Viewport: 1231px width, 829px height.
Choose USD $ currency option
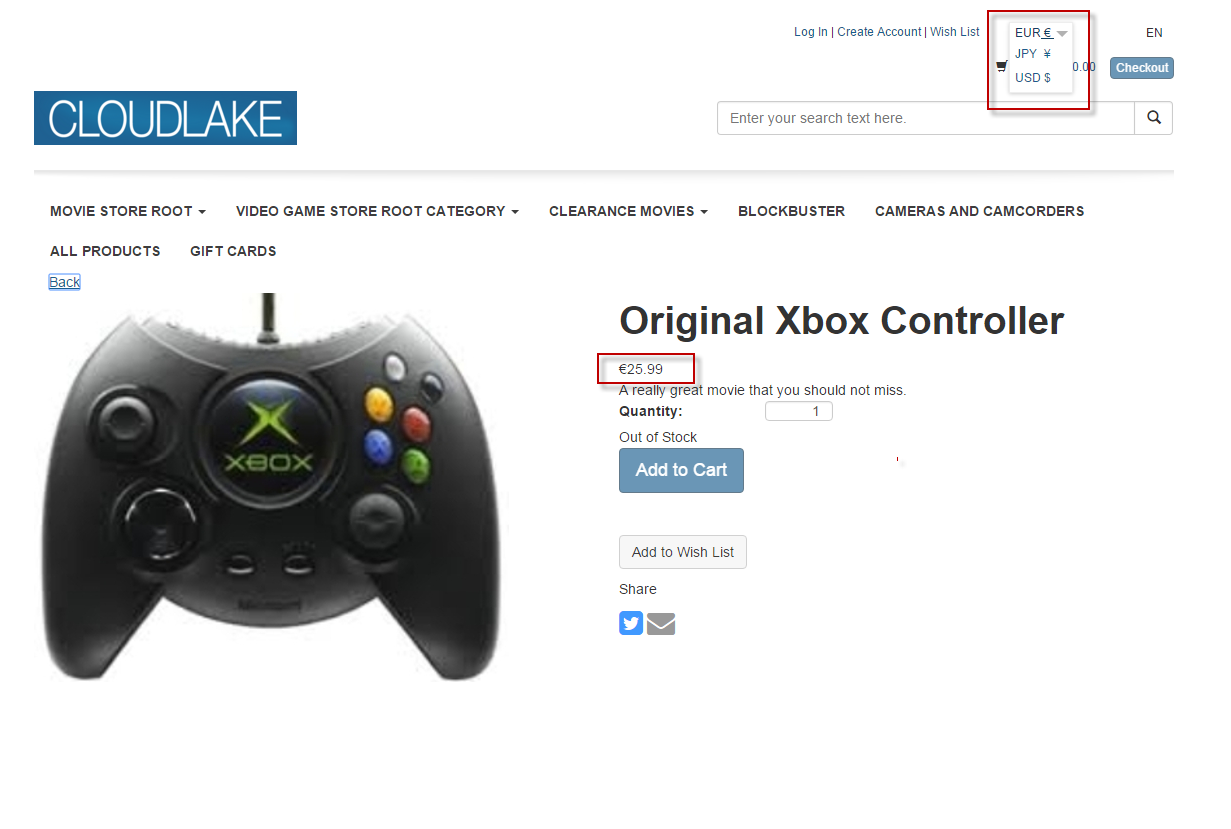click(1033, 78)
